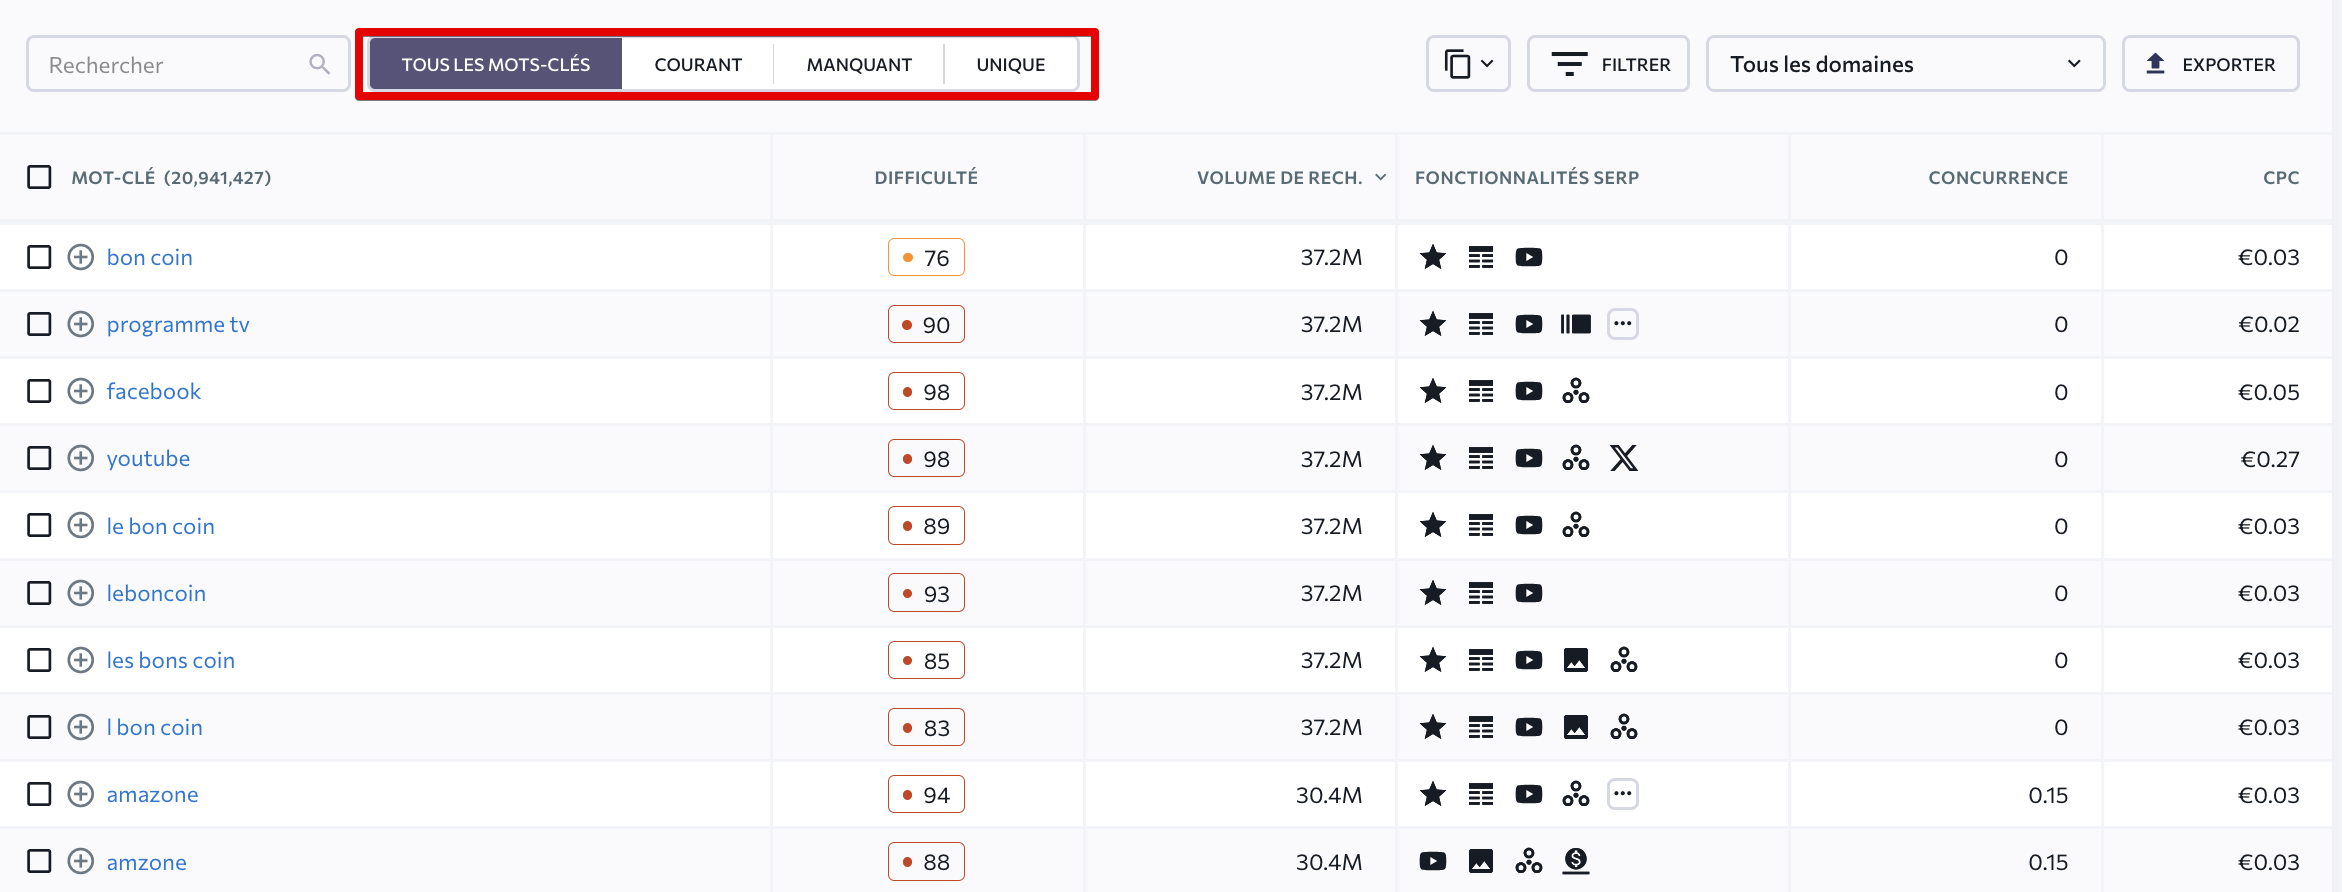Open the 'amzone' keyword link
This screenshot has width=2342, height=892.
147,861
